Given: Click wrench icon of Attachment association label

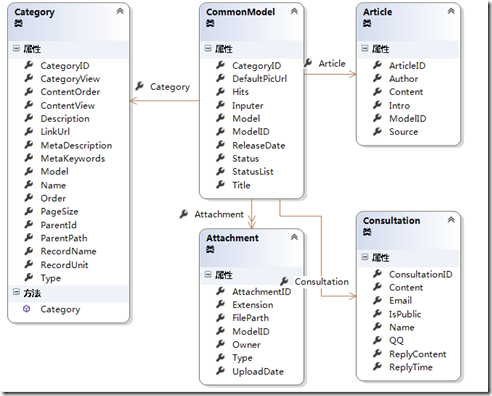Looking at the screenshot, I should pos(184,214).
